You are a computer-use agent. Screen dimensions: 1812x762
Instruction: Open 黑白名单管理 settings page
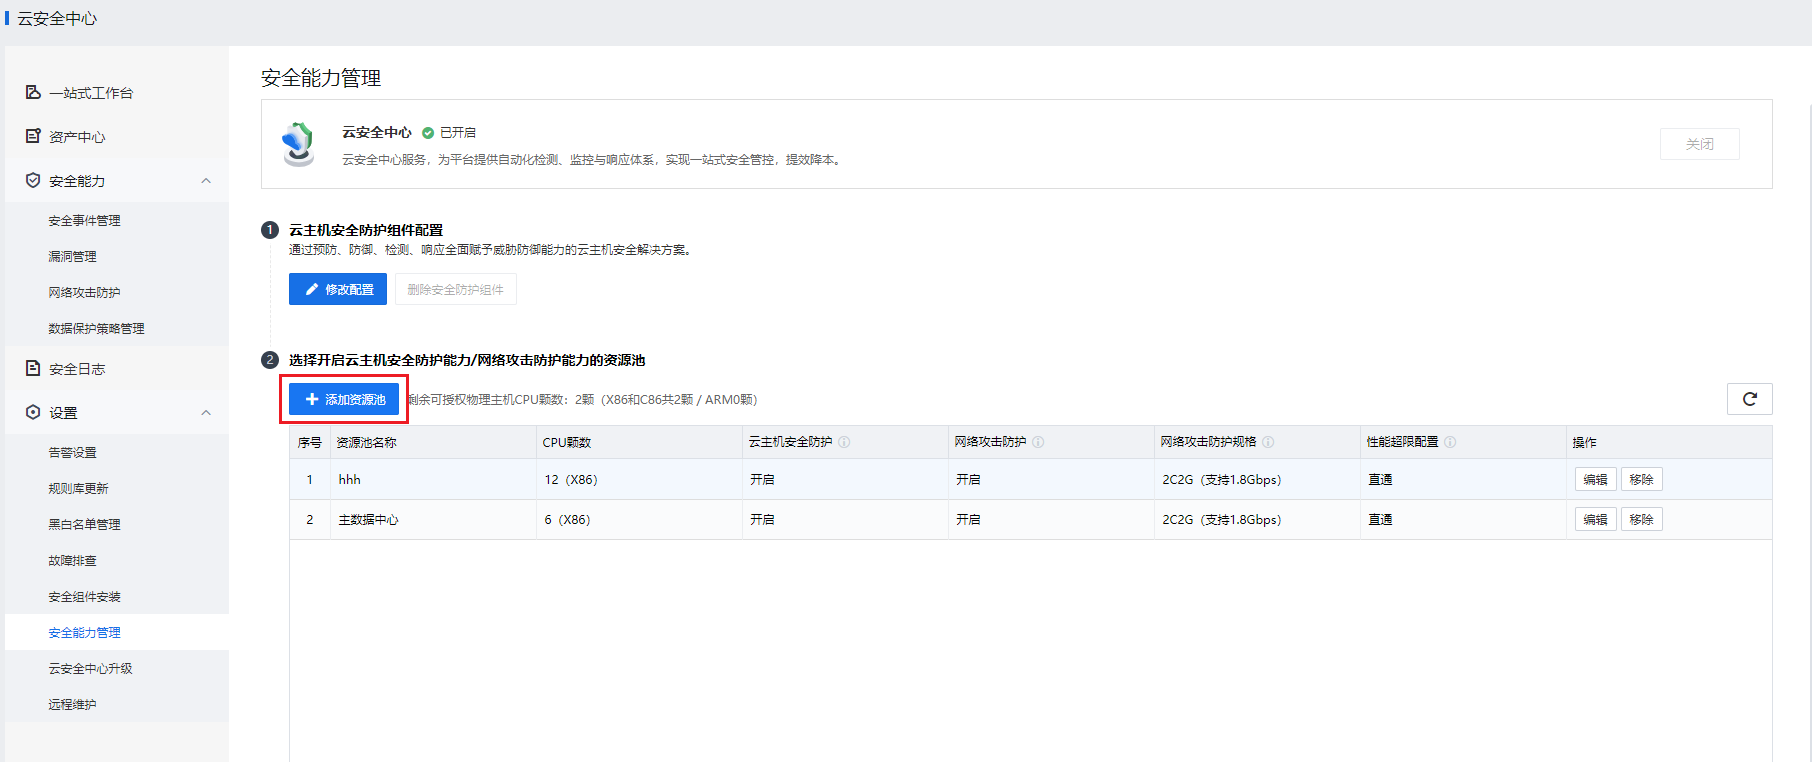tap(84, 525)
